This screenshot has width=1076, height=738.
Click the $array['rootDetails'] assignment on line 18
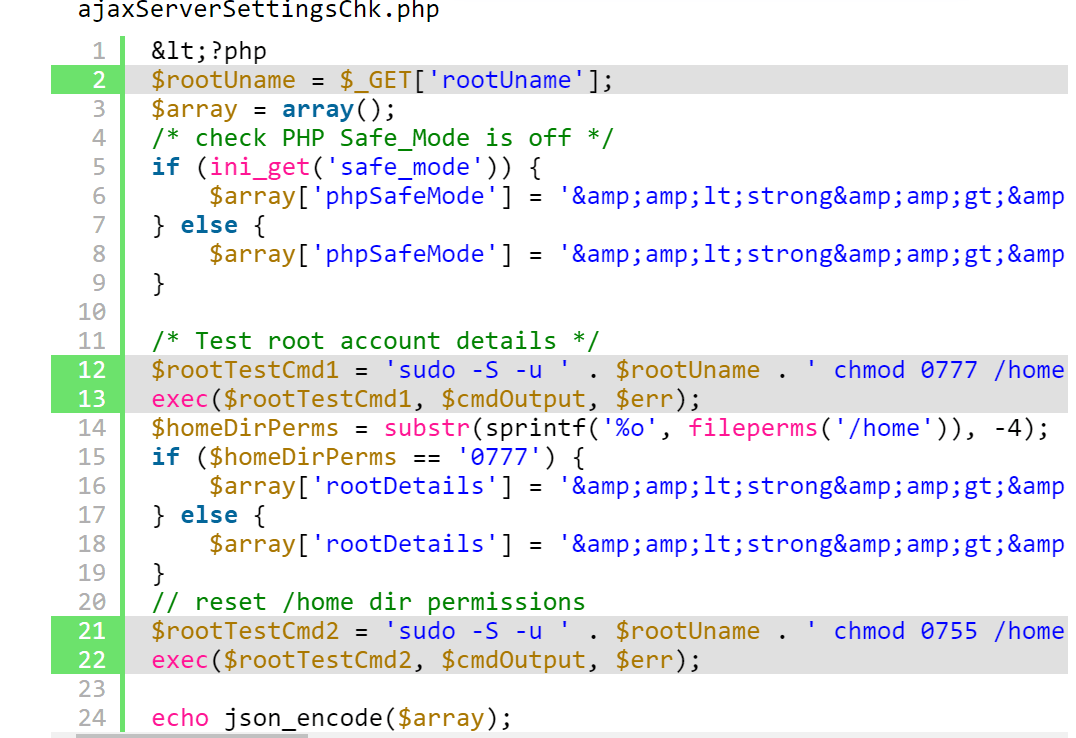point(637,544)
